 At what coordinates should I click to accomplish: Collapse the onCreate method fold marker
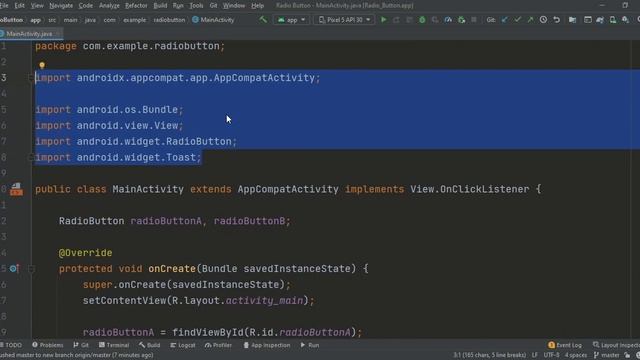click(x=31, y=269)
